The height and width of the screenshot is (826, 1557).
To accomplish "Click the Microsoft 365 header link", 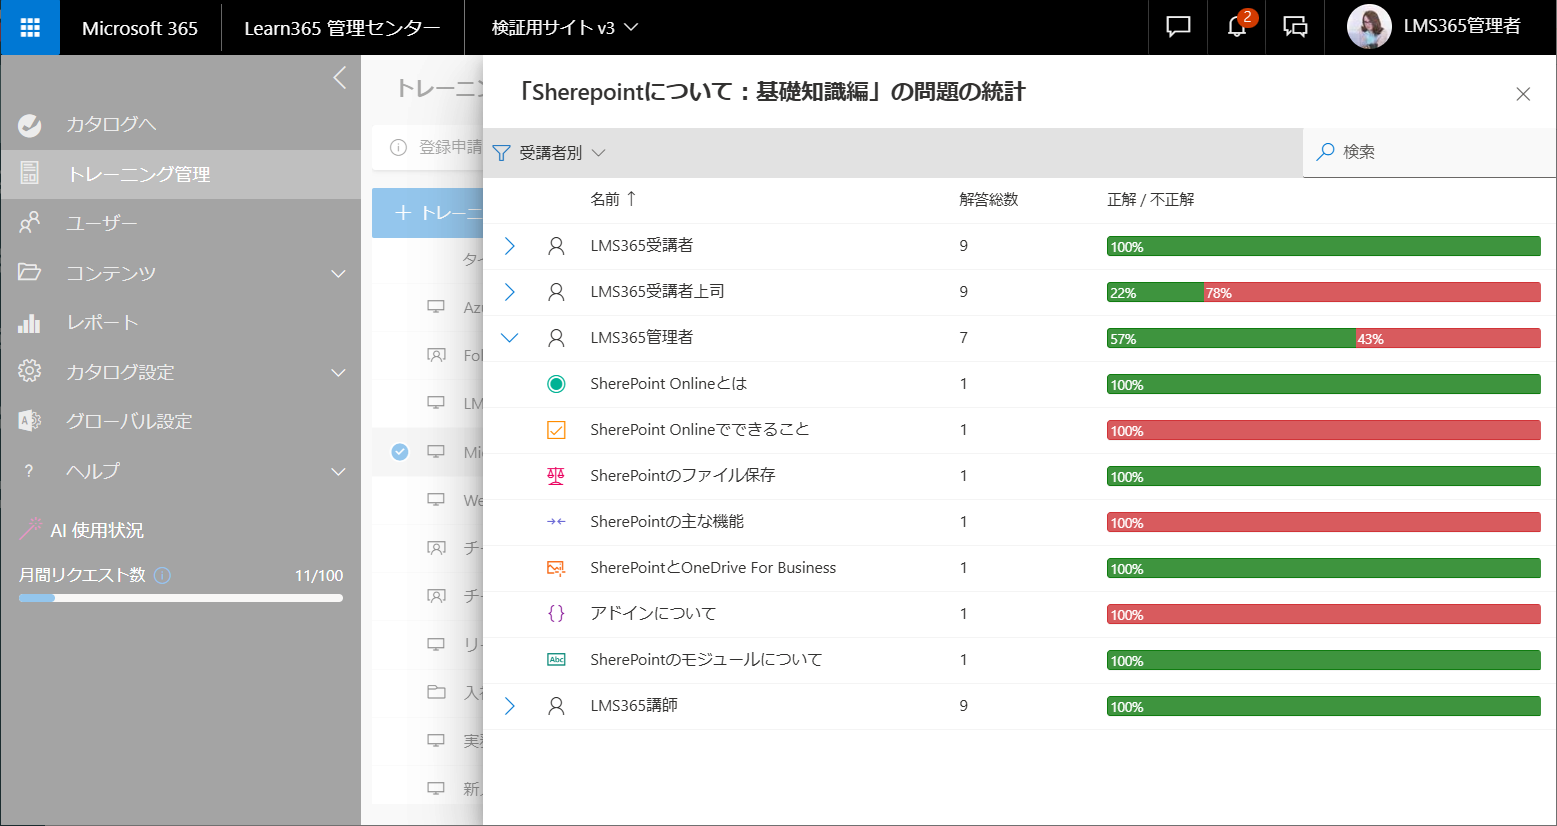I will point(140,28).
